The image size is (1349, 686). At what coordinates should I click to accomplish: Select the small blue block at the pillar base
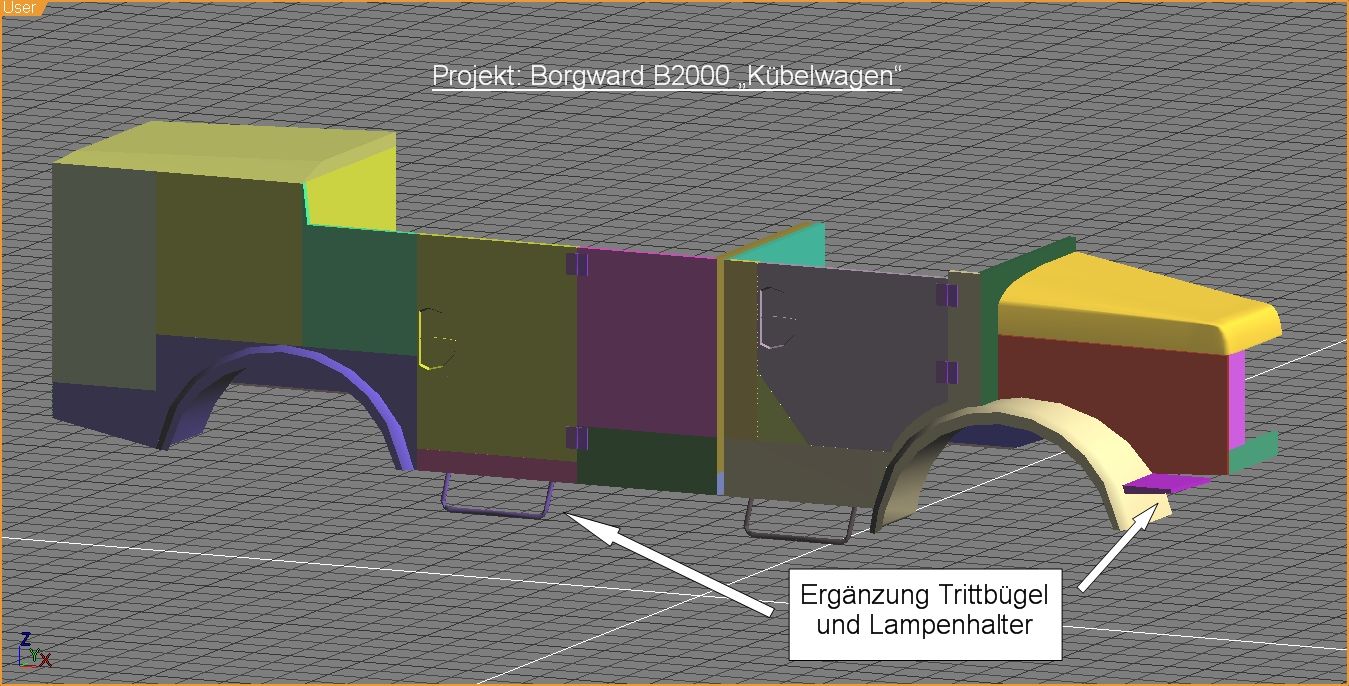click(720, 483)
